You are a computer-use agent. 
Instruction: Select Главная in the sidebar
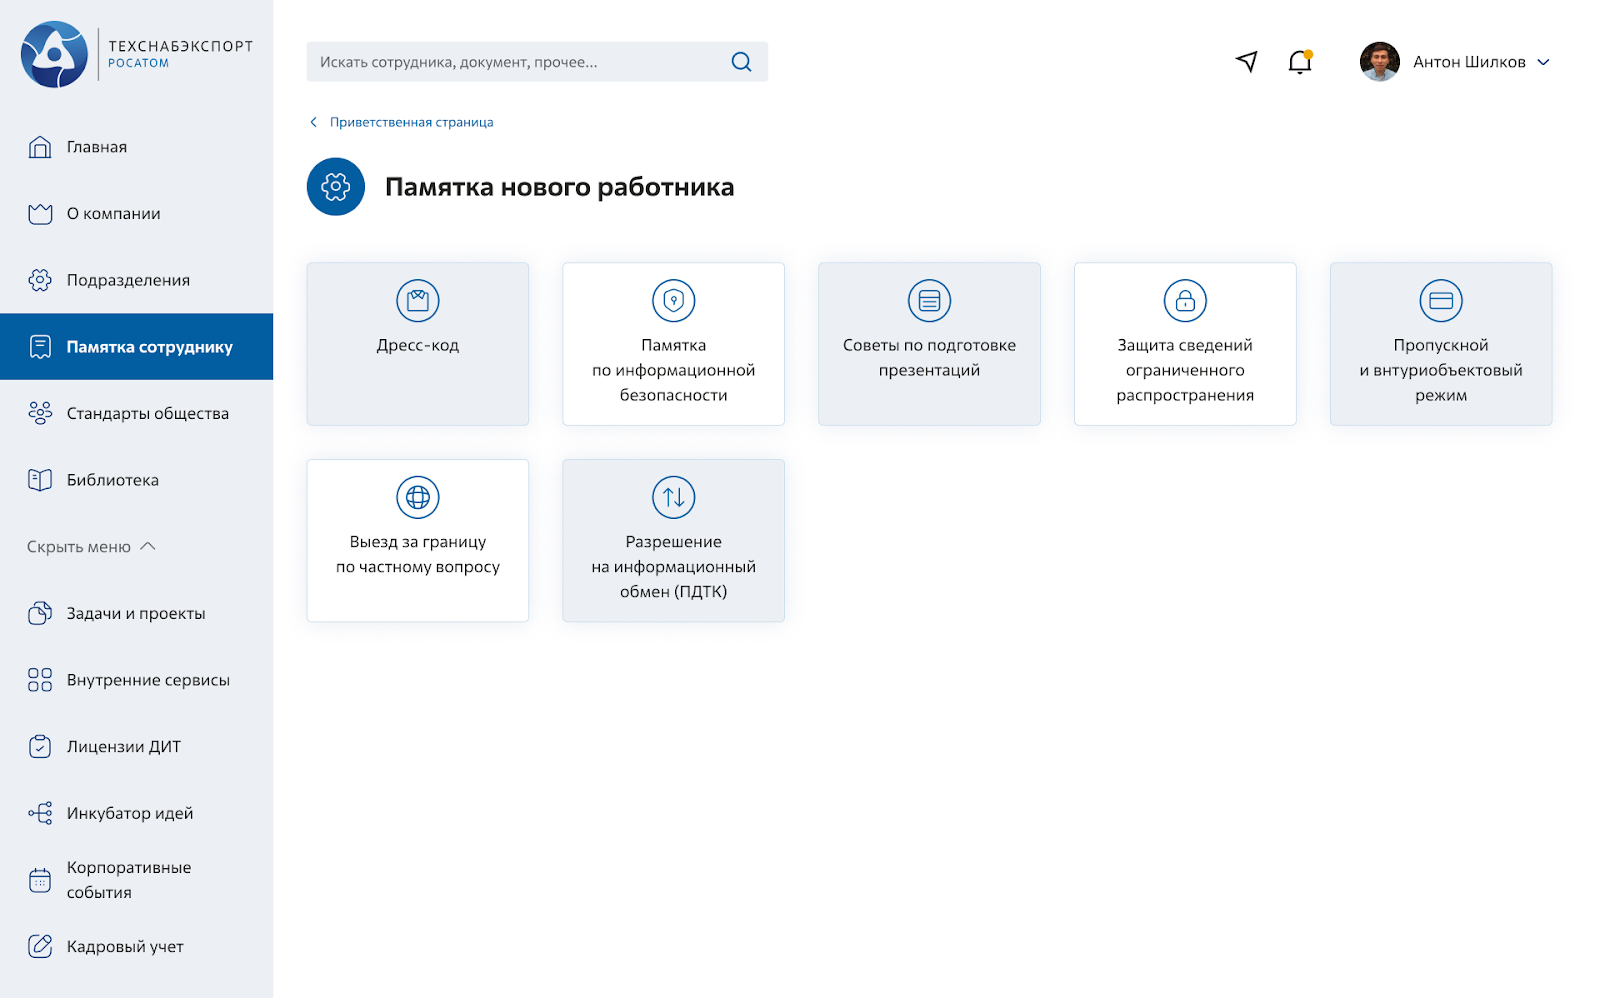pos(97,147)
